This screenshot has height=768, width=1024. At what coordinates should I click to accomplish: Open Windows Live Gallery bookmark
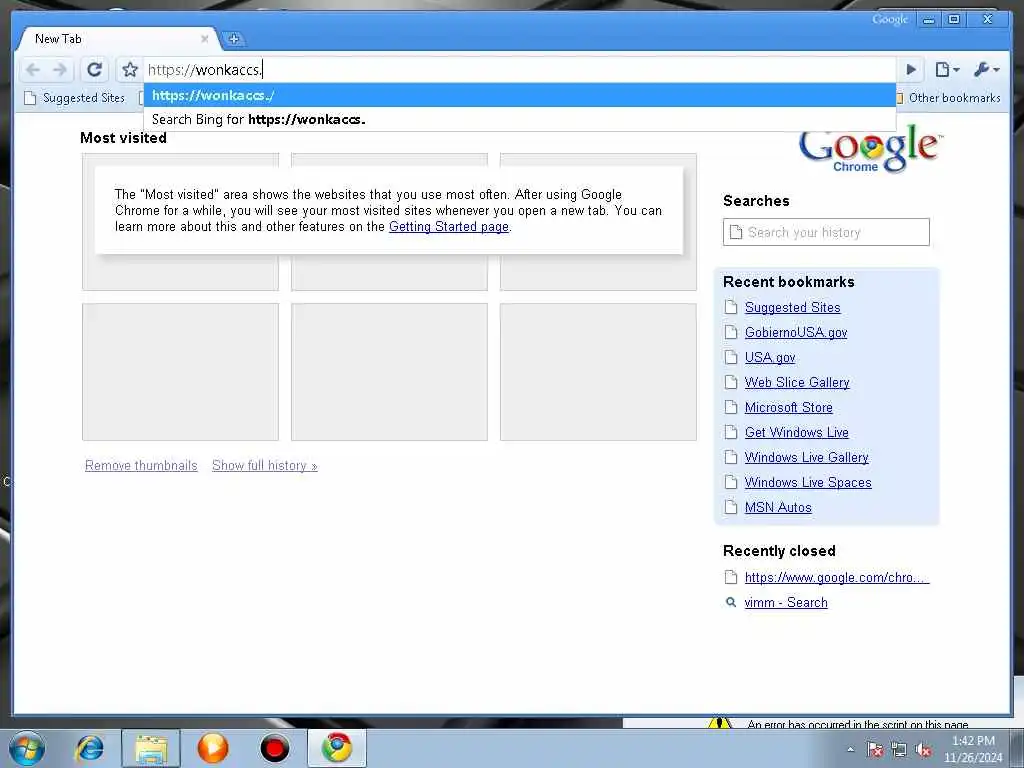807,458
